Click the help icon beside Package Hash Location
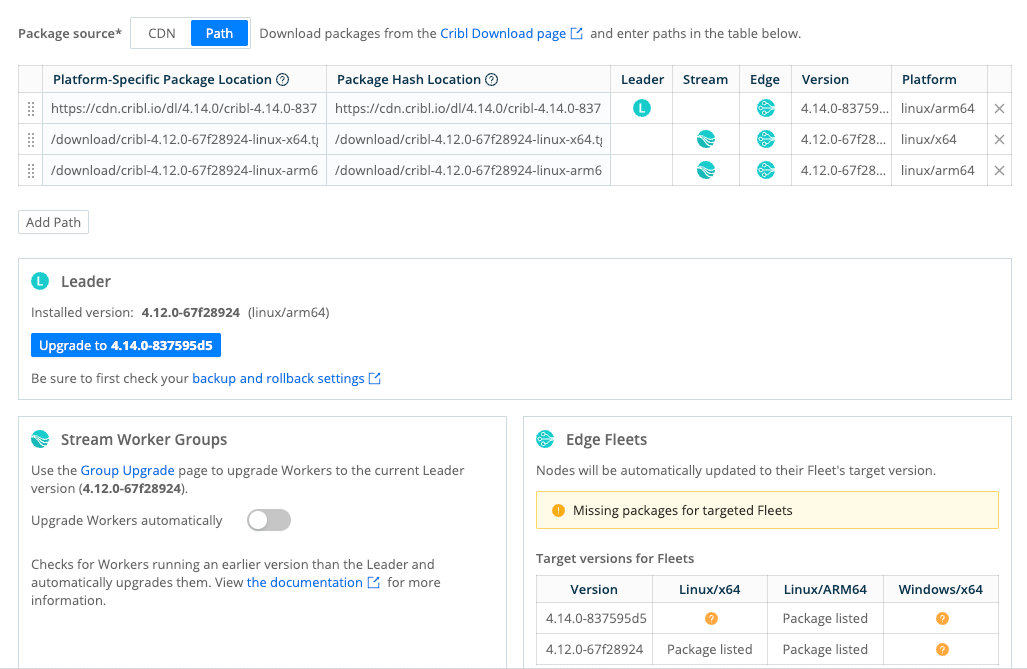1027x669 pixels. pos(491,80)
